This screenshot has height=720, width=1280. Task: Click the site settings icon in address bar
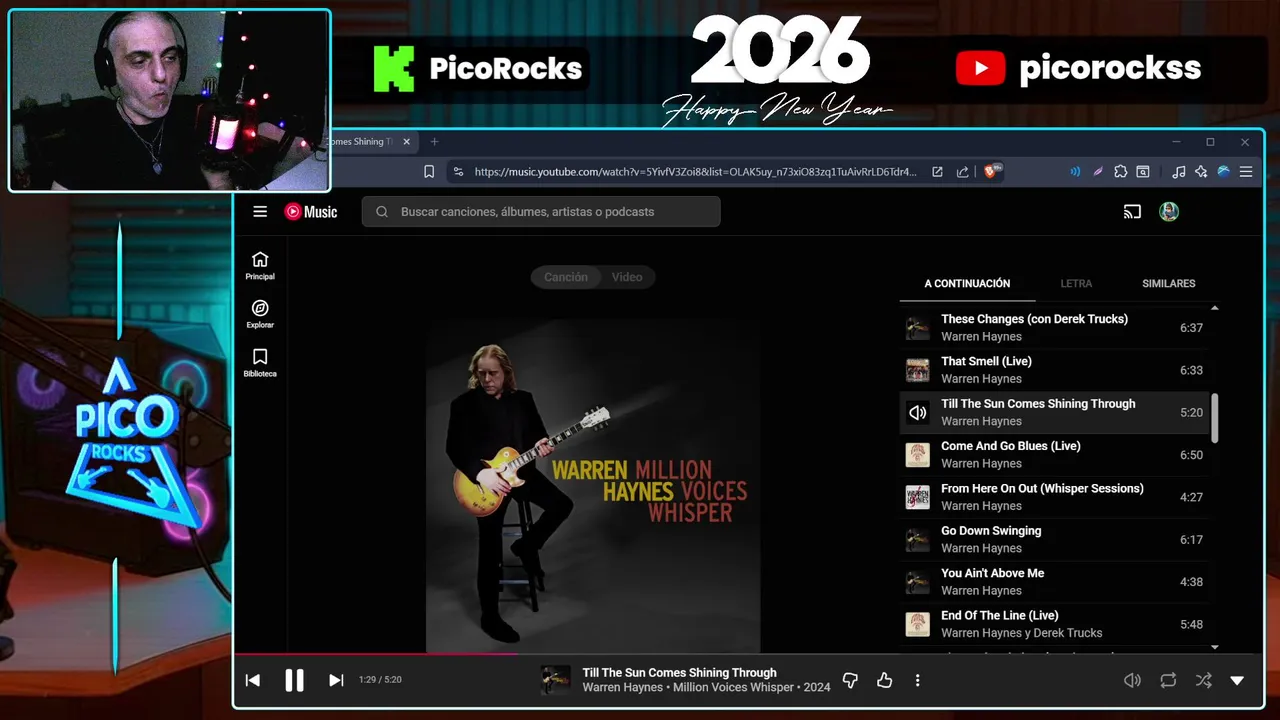(458, 172)
